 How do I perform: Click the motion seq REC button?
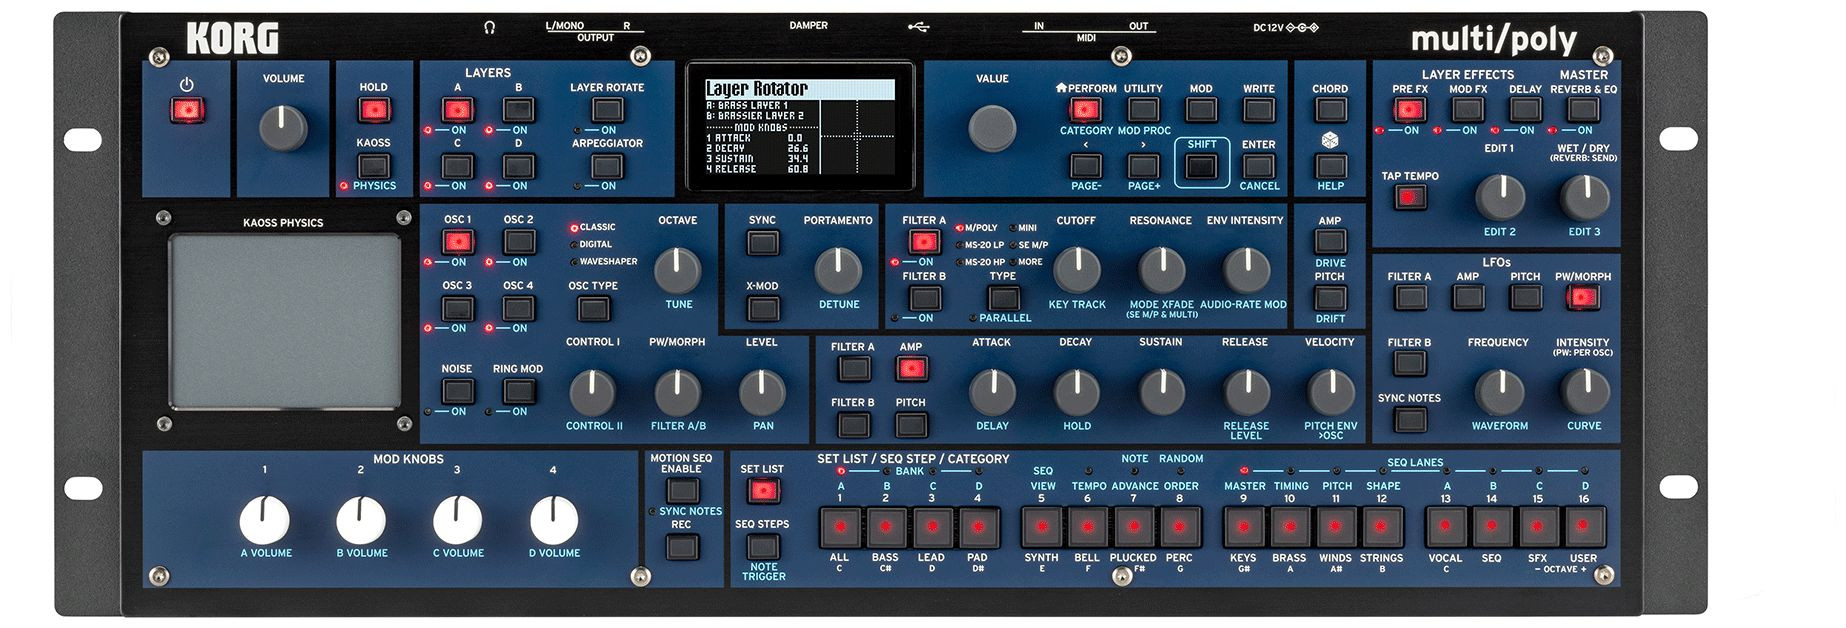coord(682,546)
